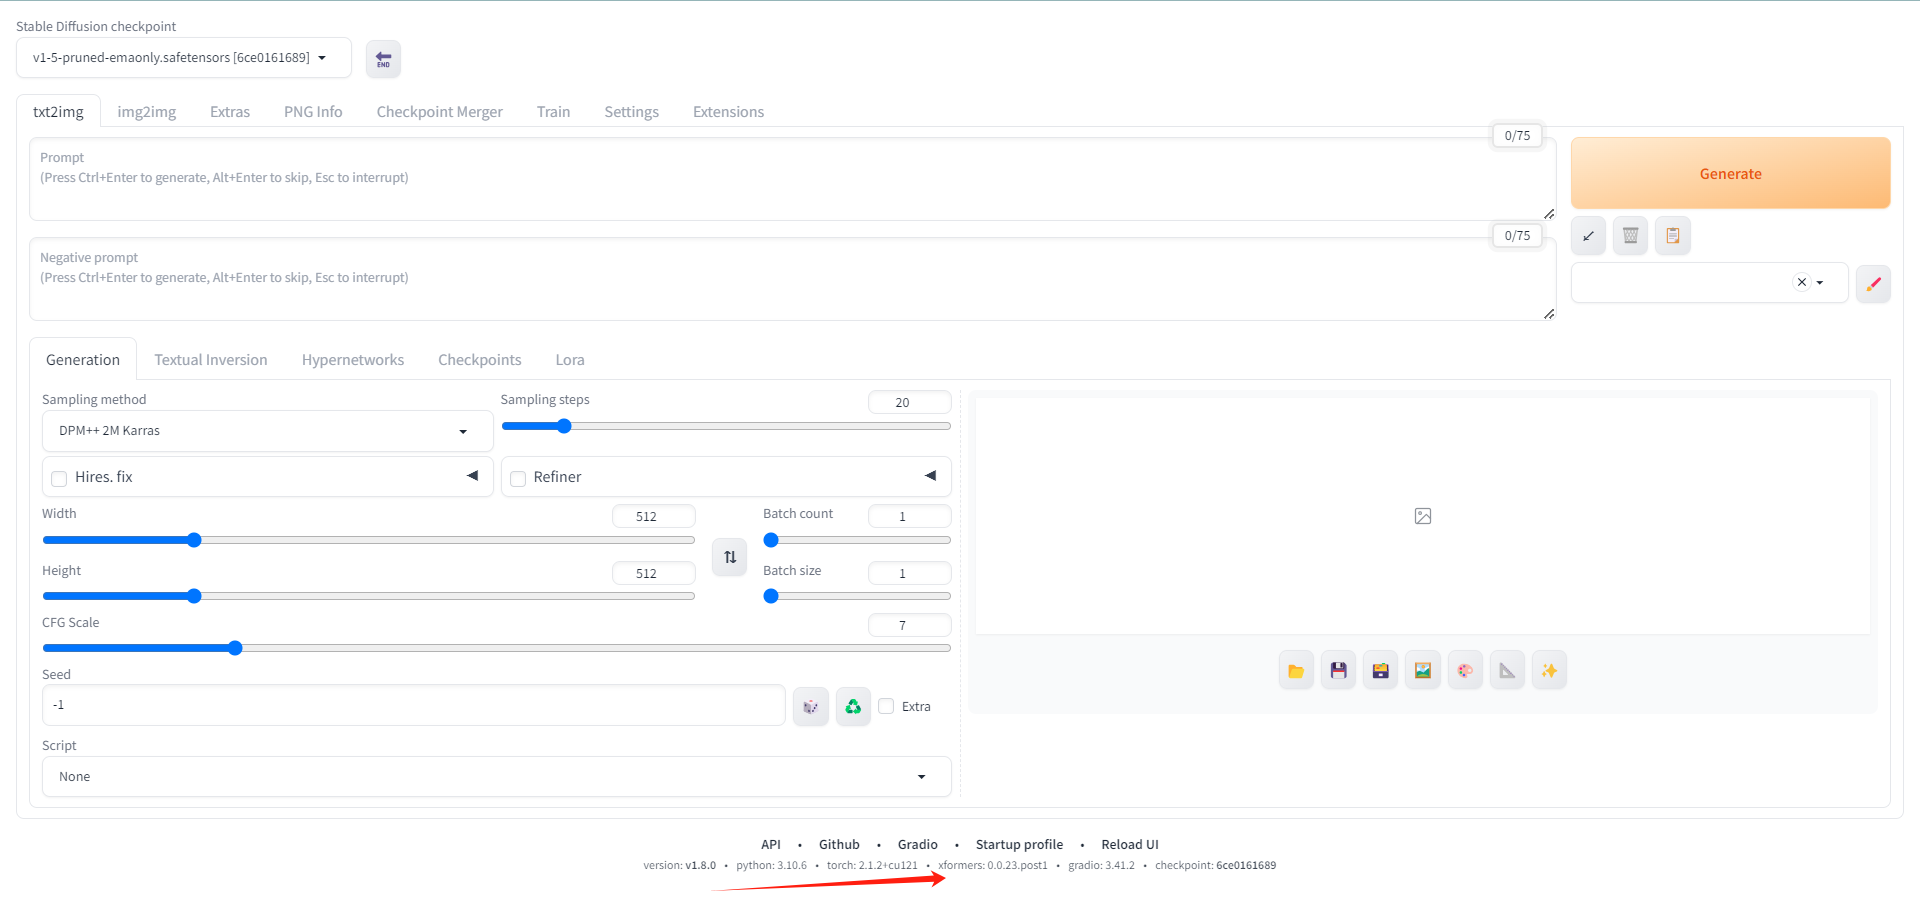
Task: Switch to Checkpoints sub-tab
Action: tap(480, 360)
